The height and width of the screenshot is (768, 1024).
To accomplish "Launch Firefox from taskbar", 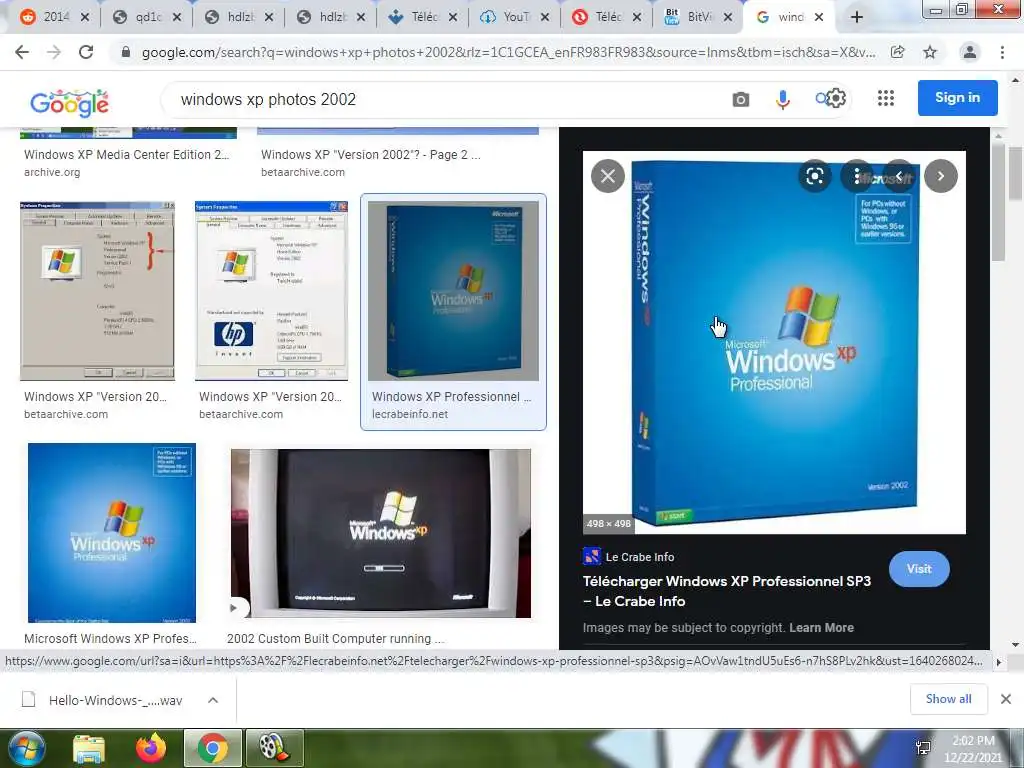I will 151,748.
